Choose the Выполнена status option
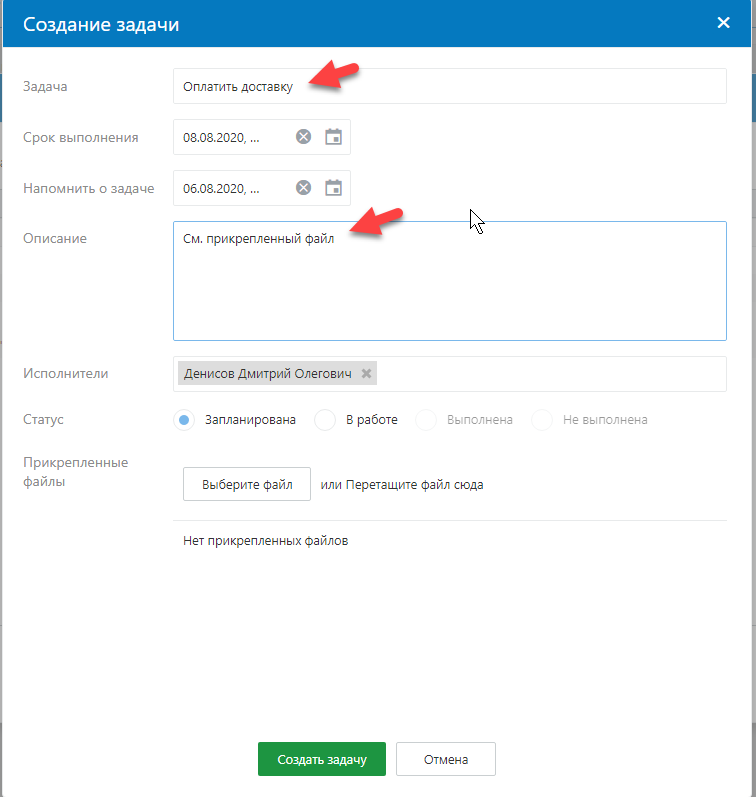This screenshot has height=797, width=756. (426, 420)
